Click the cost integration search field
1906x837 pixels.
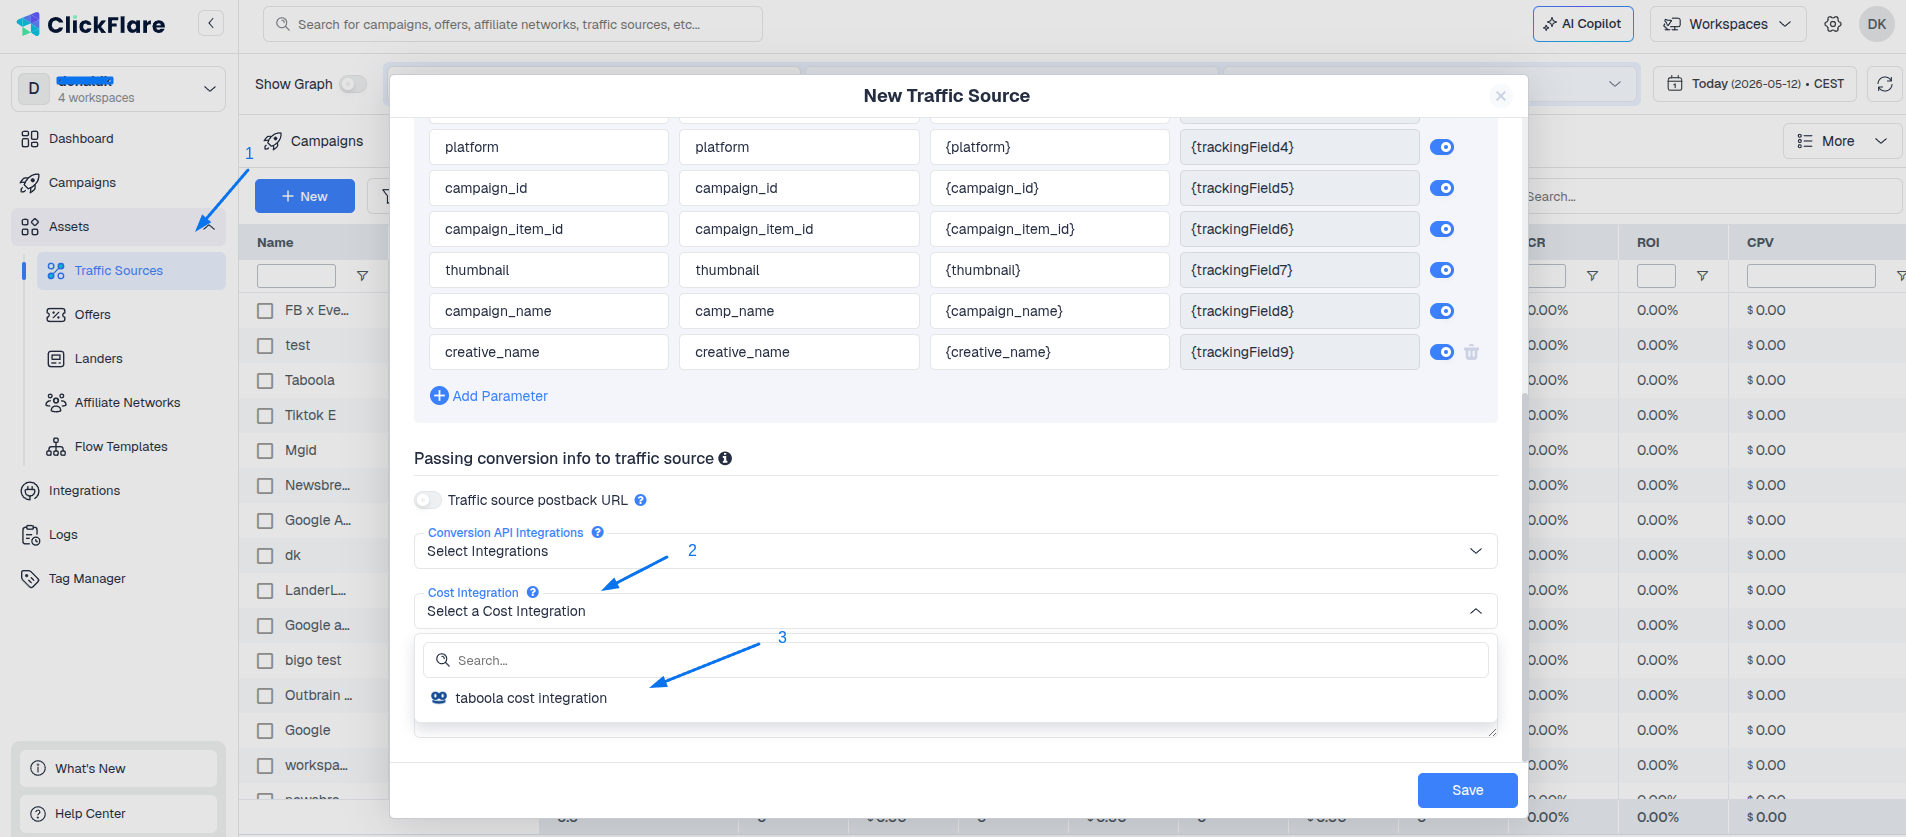click(955, 660)
